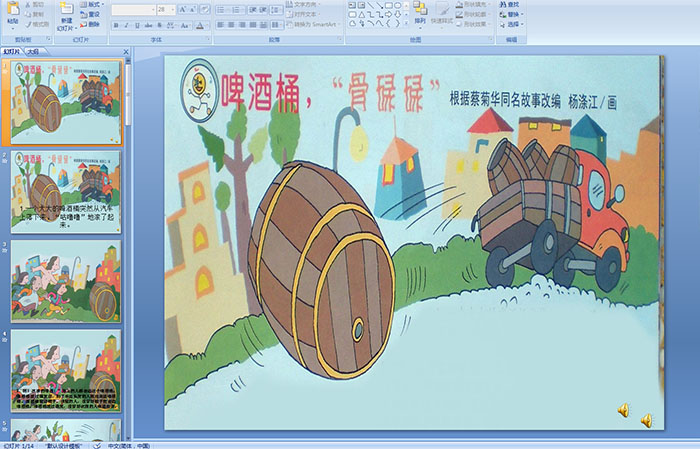Select the Right Arrow block shape
This screenshot has width=700, height=449.
pos(388,14)
